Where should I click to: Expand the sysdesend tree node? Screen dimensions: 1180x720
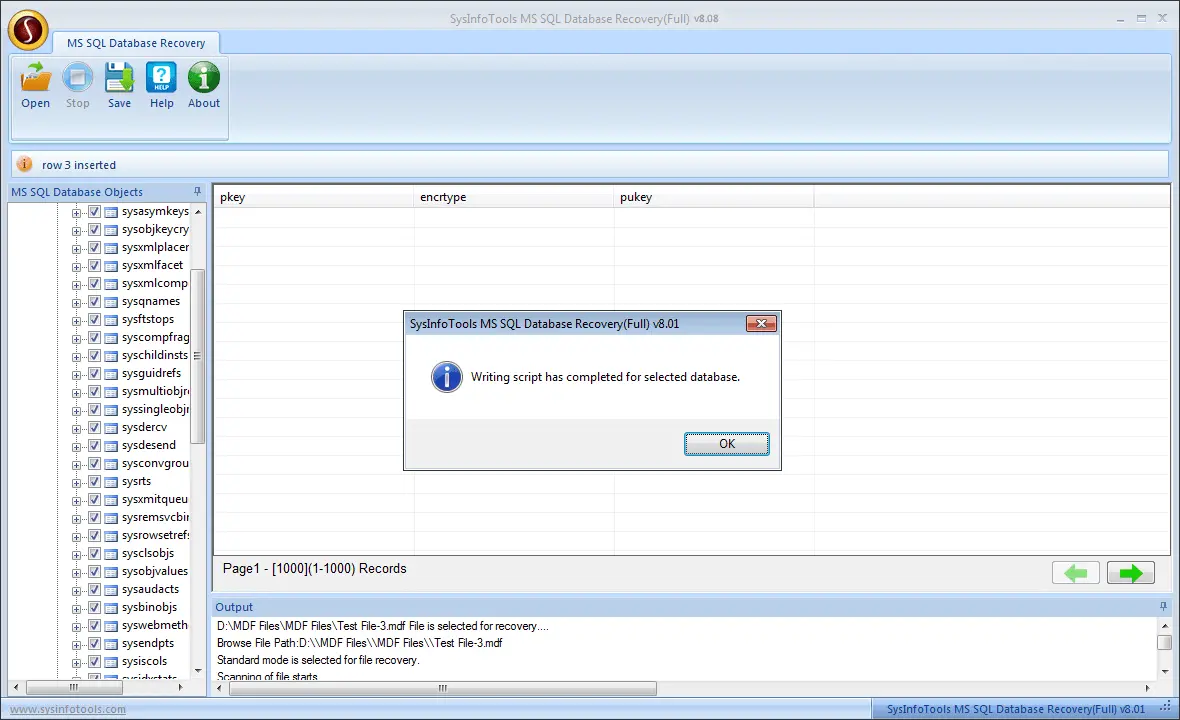[x=76, y=447]
